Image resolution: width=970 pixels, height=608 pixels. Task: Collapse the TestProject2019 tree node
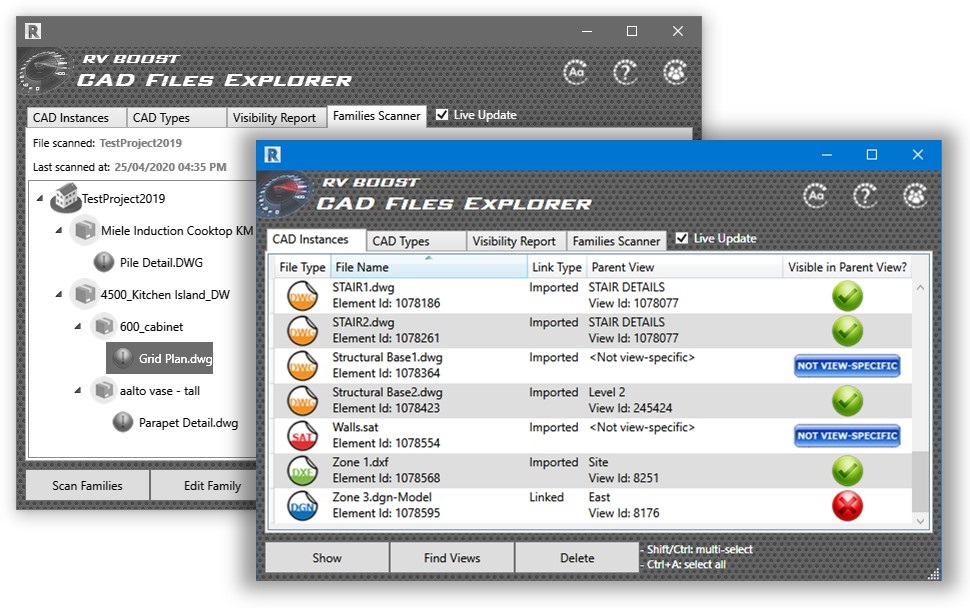pyautogui.click(x=40, y=199)
